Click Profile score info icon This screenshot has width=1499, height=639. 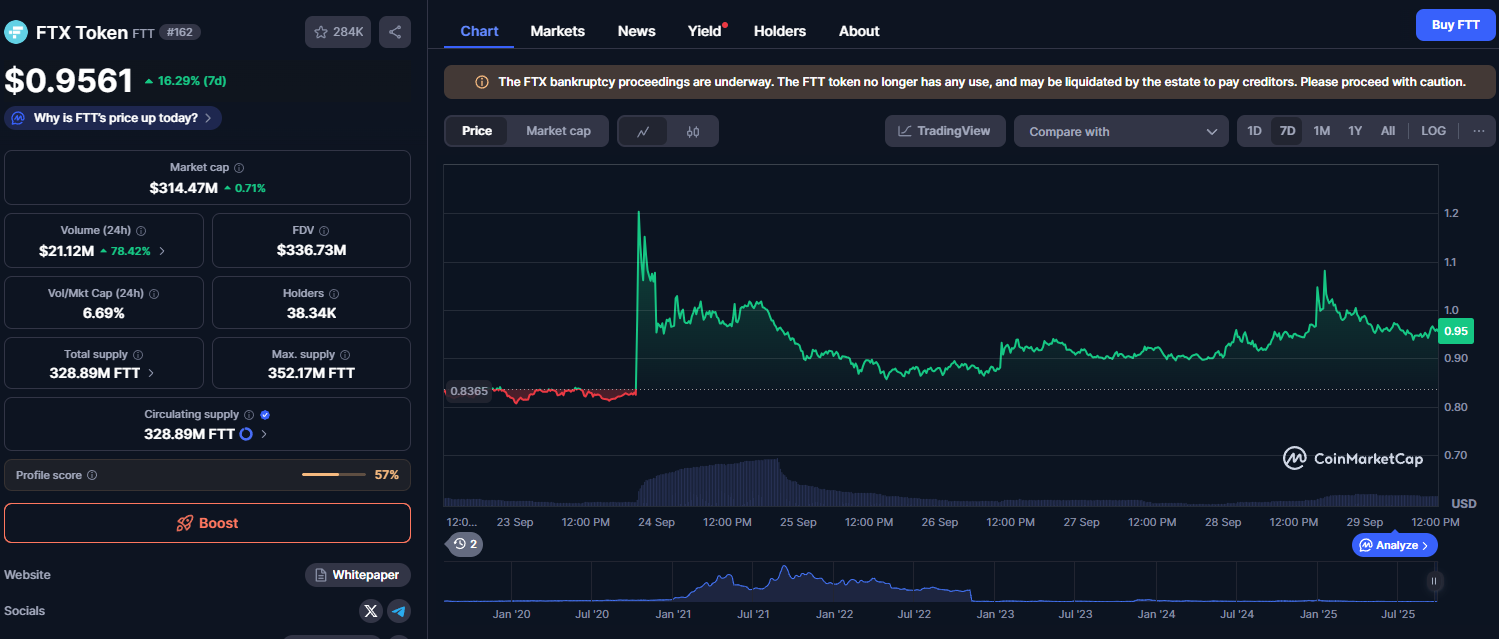(x=92, y=475)
